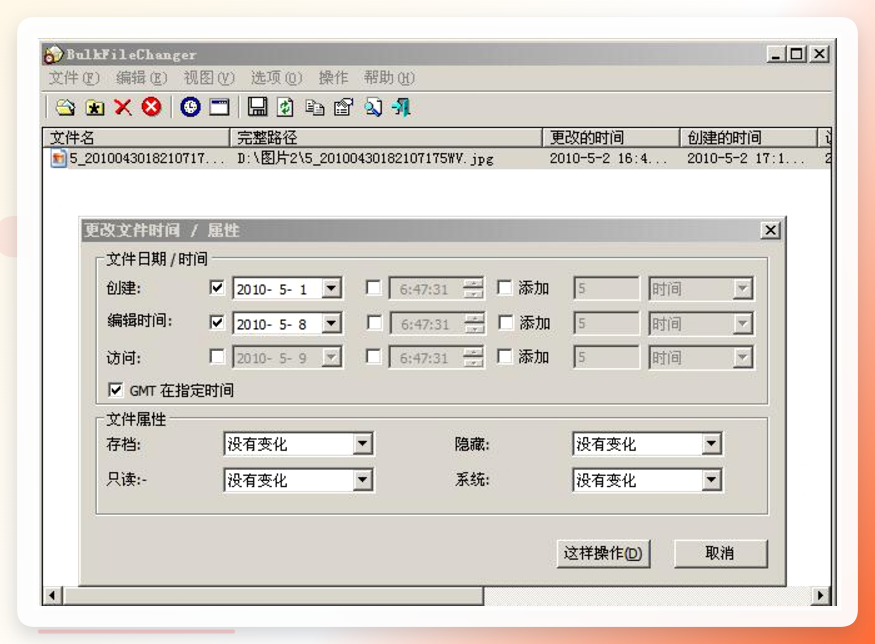This screenshot has width=875, height=644.
Task: Click the BulkFileChanger title bar app icon
Action: point(54,54)
